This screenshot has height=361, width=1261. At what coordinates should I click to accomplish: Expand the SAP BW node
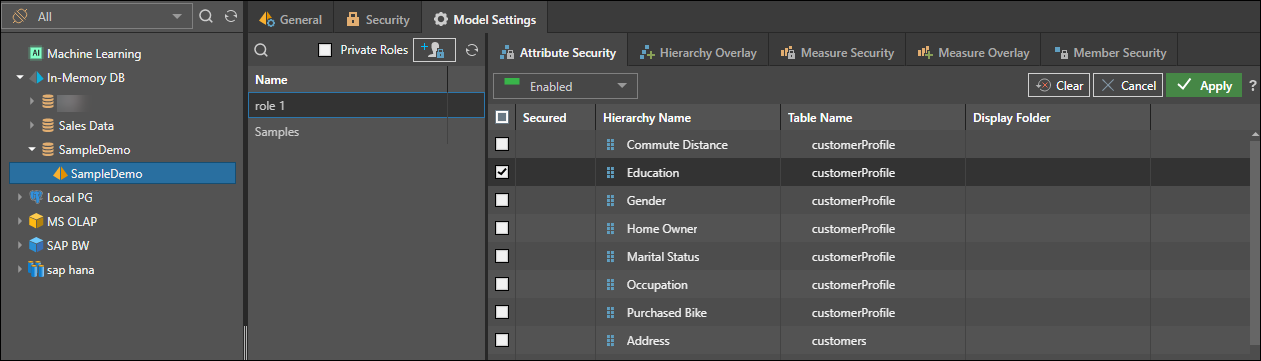21,246
